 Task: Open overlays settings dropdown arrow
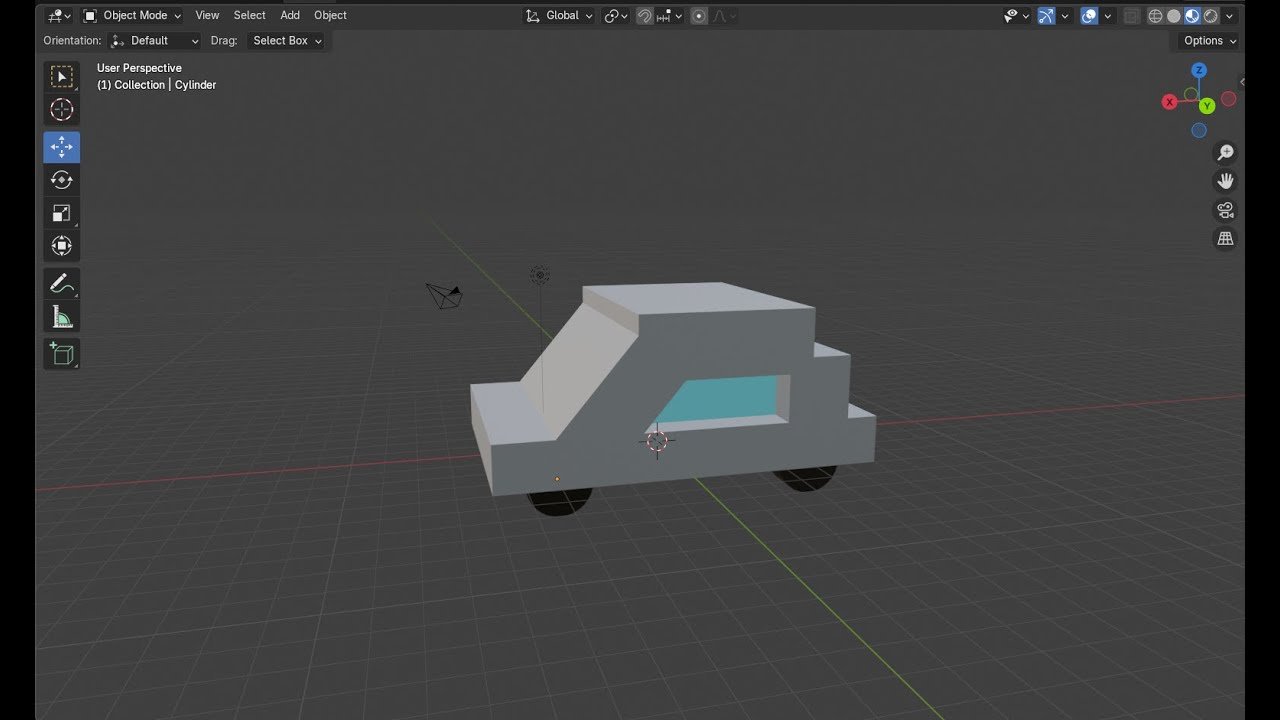tap(1108, 15)
